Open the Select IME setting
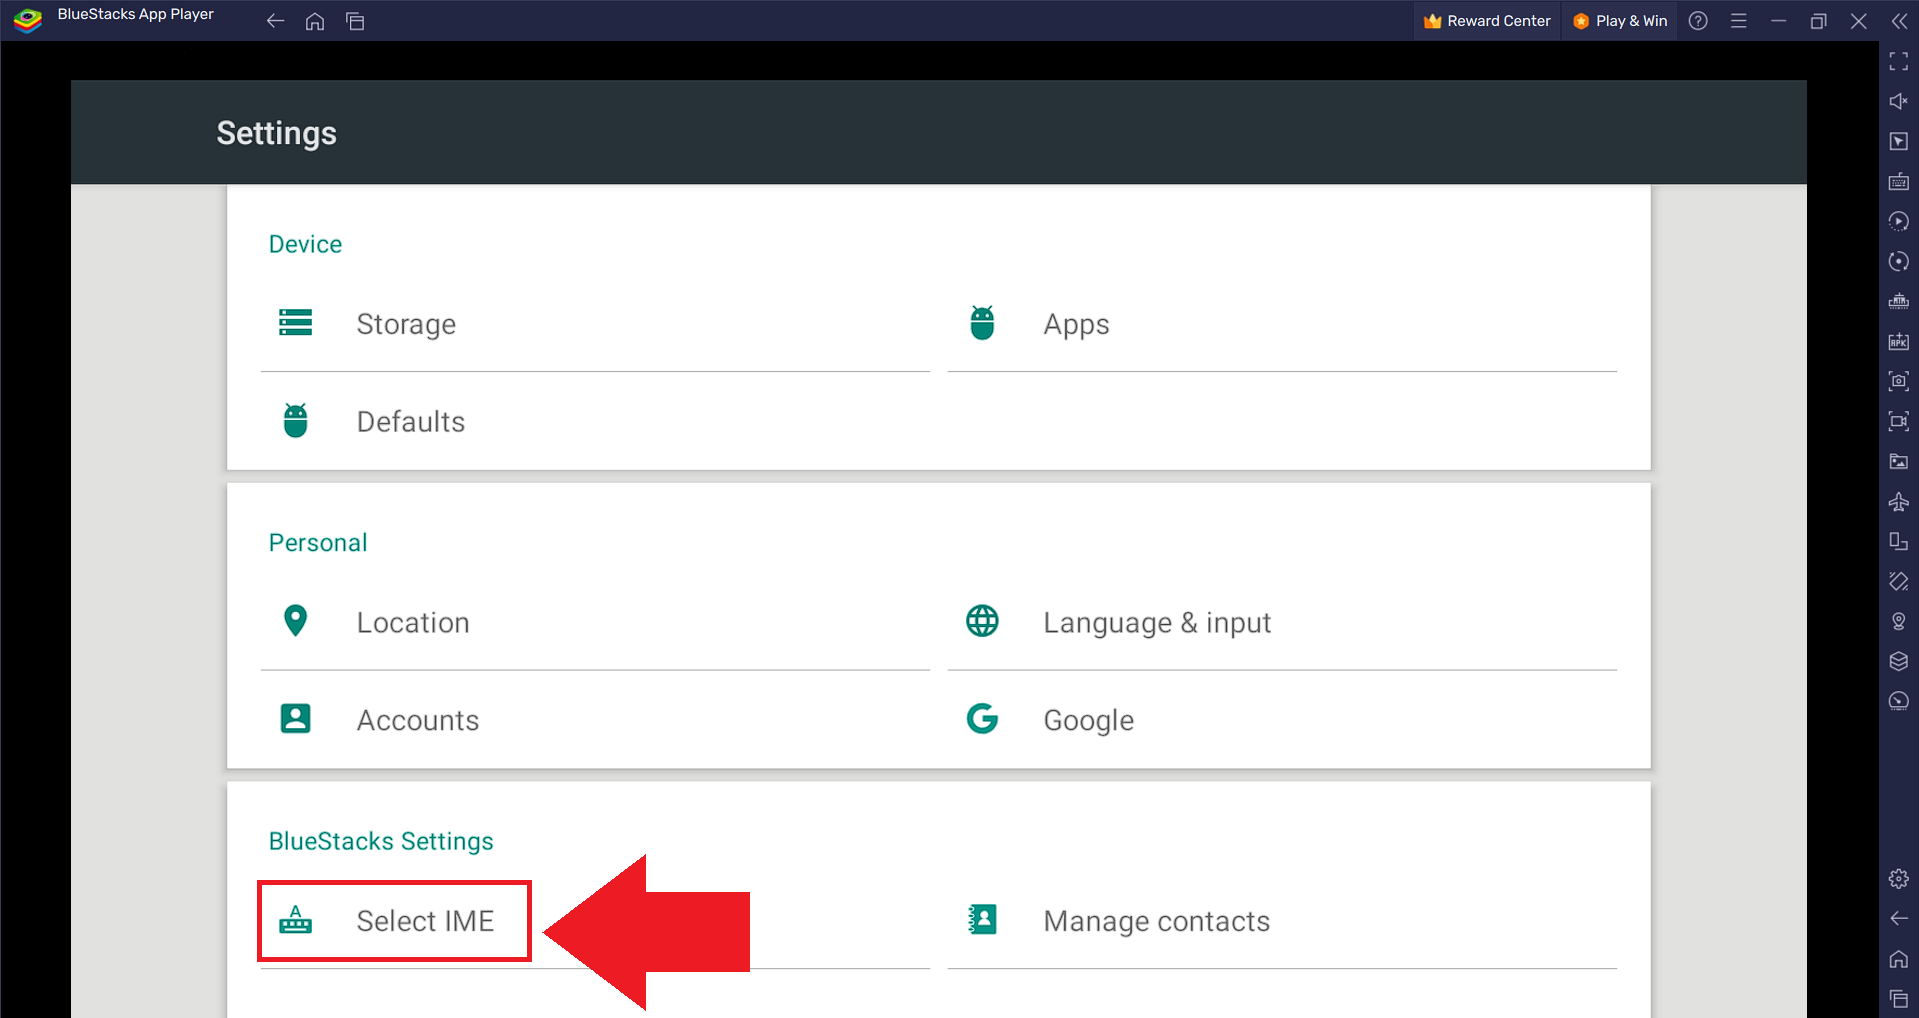Screen dimensions: 1919x1018 click(595, 920)
